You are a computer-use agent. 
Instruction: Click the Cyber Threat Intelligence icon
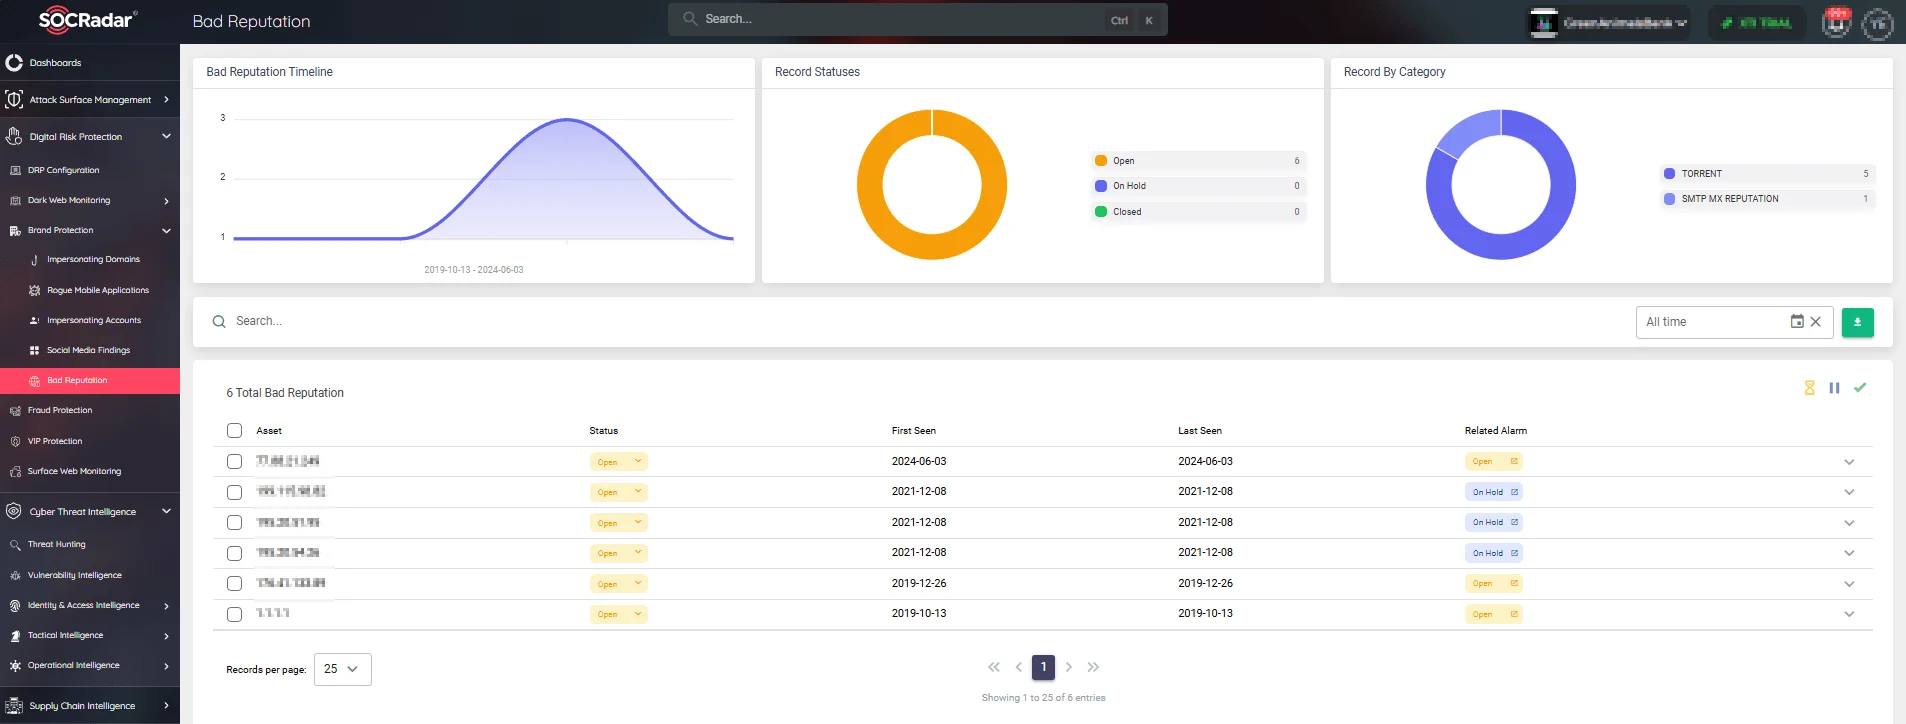point(14,511)
